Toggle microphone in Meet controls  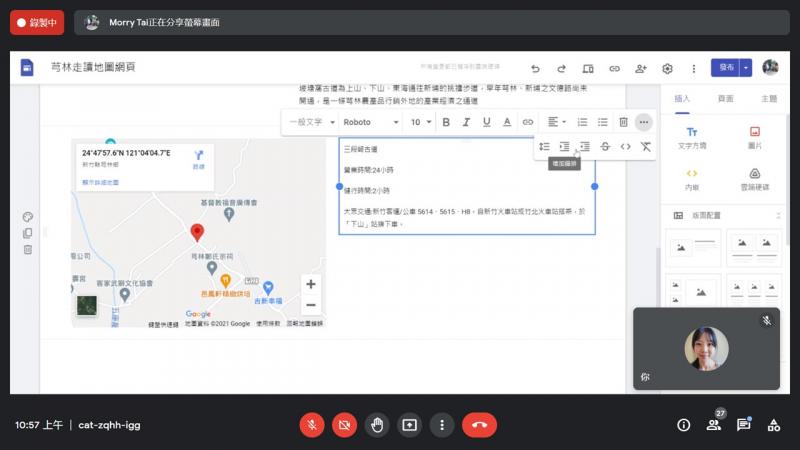(312, 425)
